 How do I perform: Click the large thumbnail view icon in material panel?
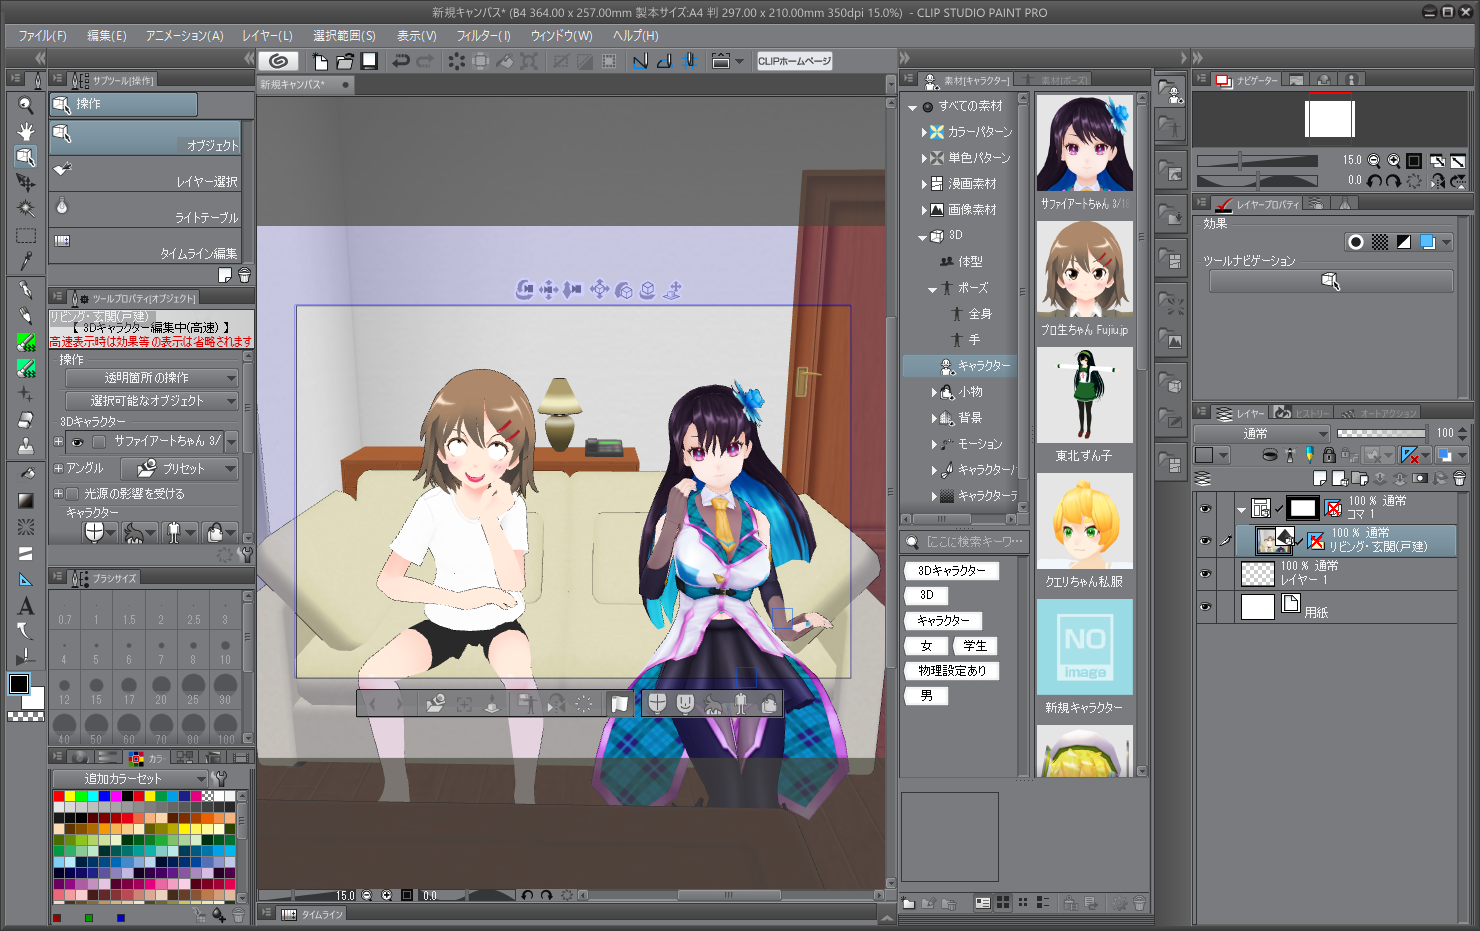1003,902
